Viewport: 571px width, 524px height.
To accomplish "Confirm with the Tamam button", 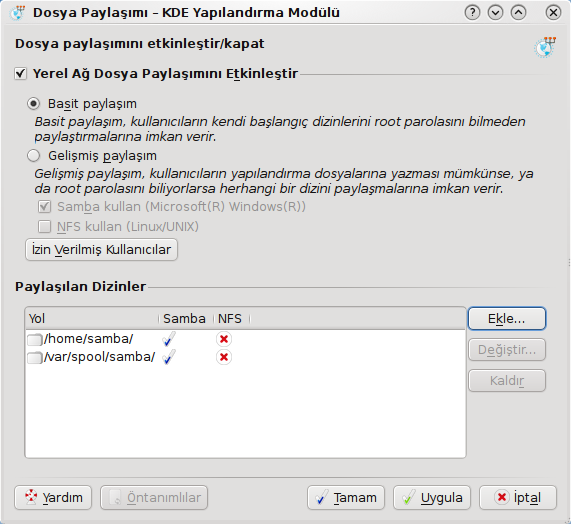I will (x=346, y=497).
